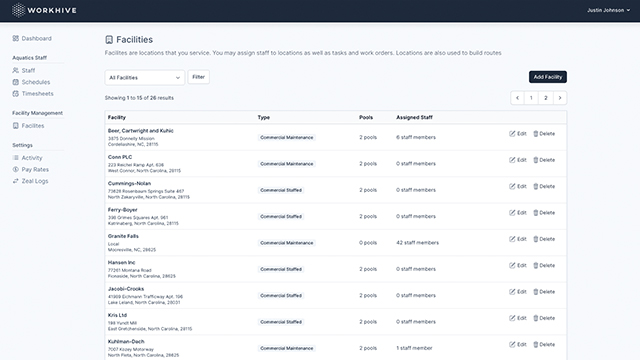
Task: Click the Pay Rates dollar icon
Action: (16, 169)
